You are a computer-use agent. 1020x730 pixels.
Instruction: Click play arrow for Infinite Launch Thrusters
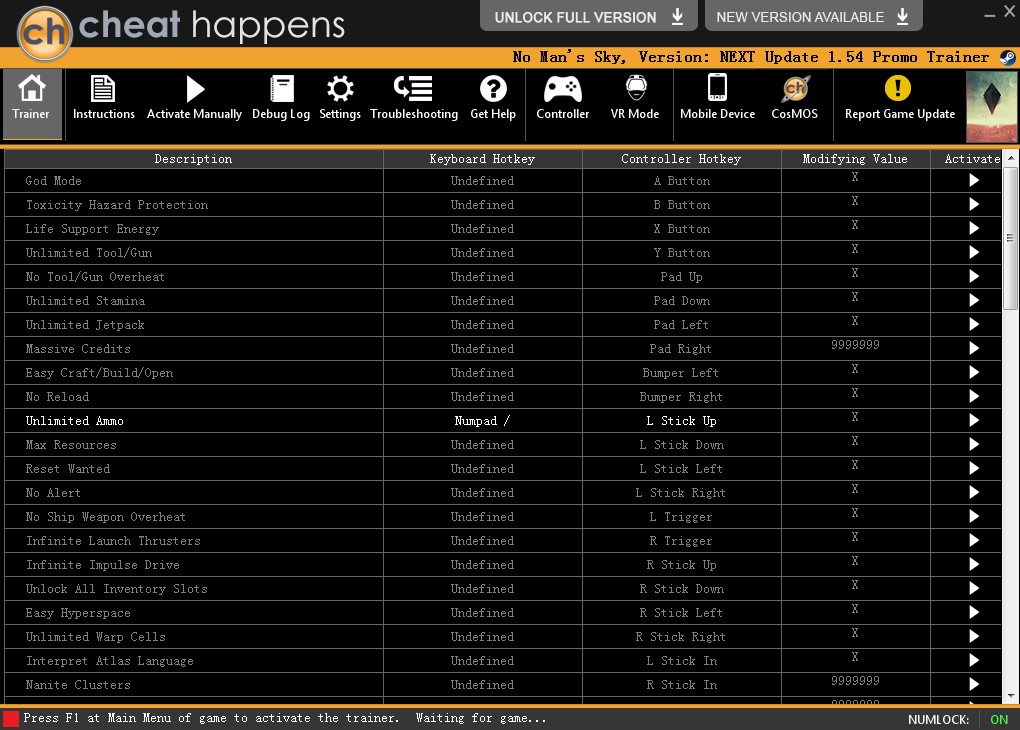[973, 541]
